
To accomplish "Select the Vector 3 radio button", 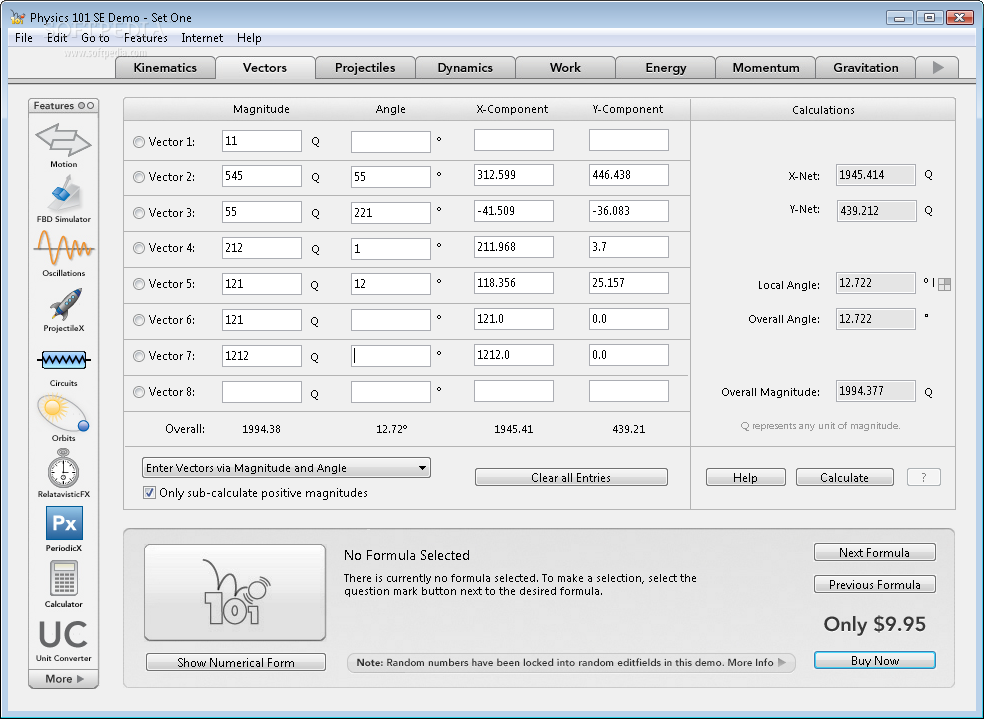I will point(139,213).
